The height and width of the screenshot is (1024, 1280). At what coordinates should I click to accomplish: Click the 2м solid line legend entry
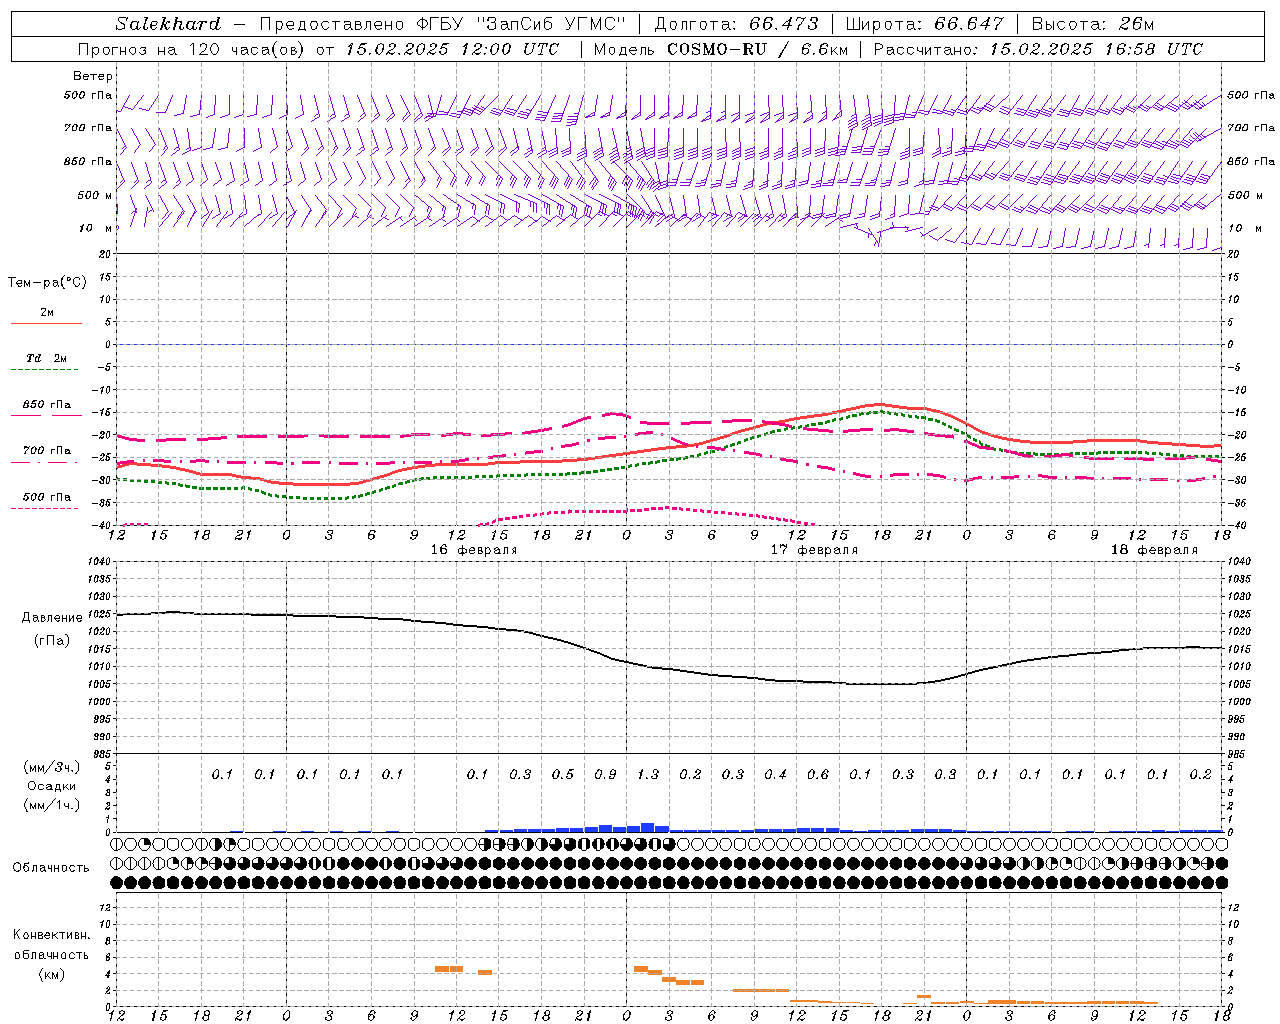46,316
